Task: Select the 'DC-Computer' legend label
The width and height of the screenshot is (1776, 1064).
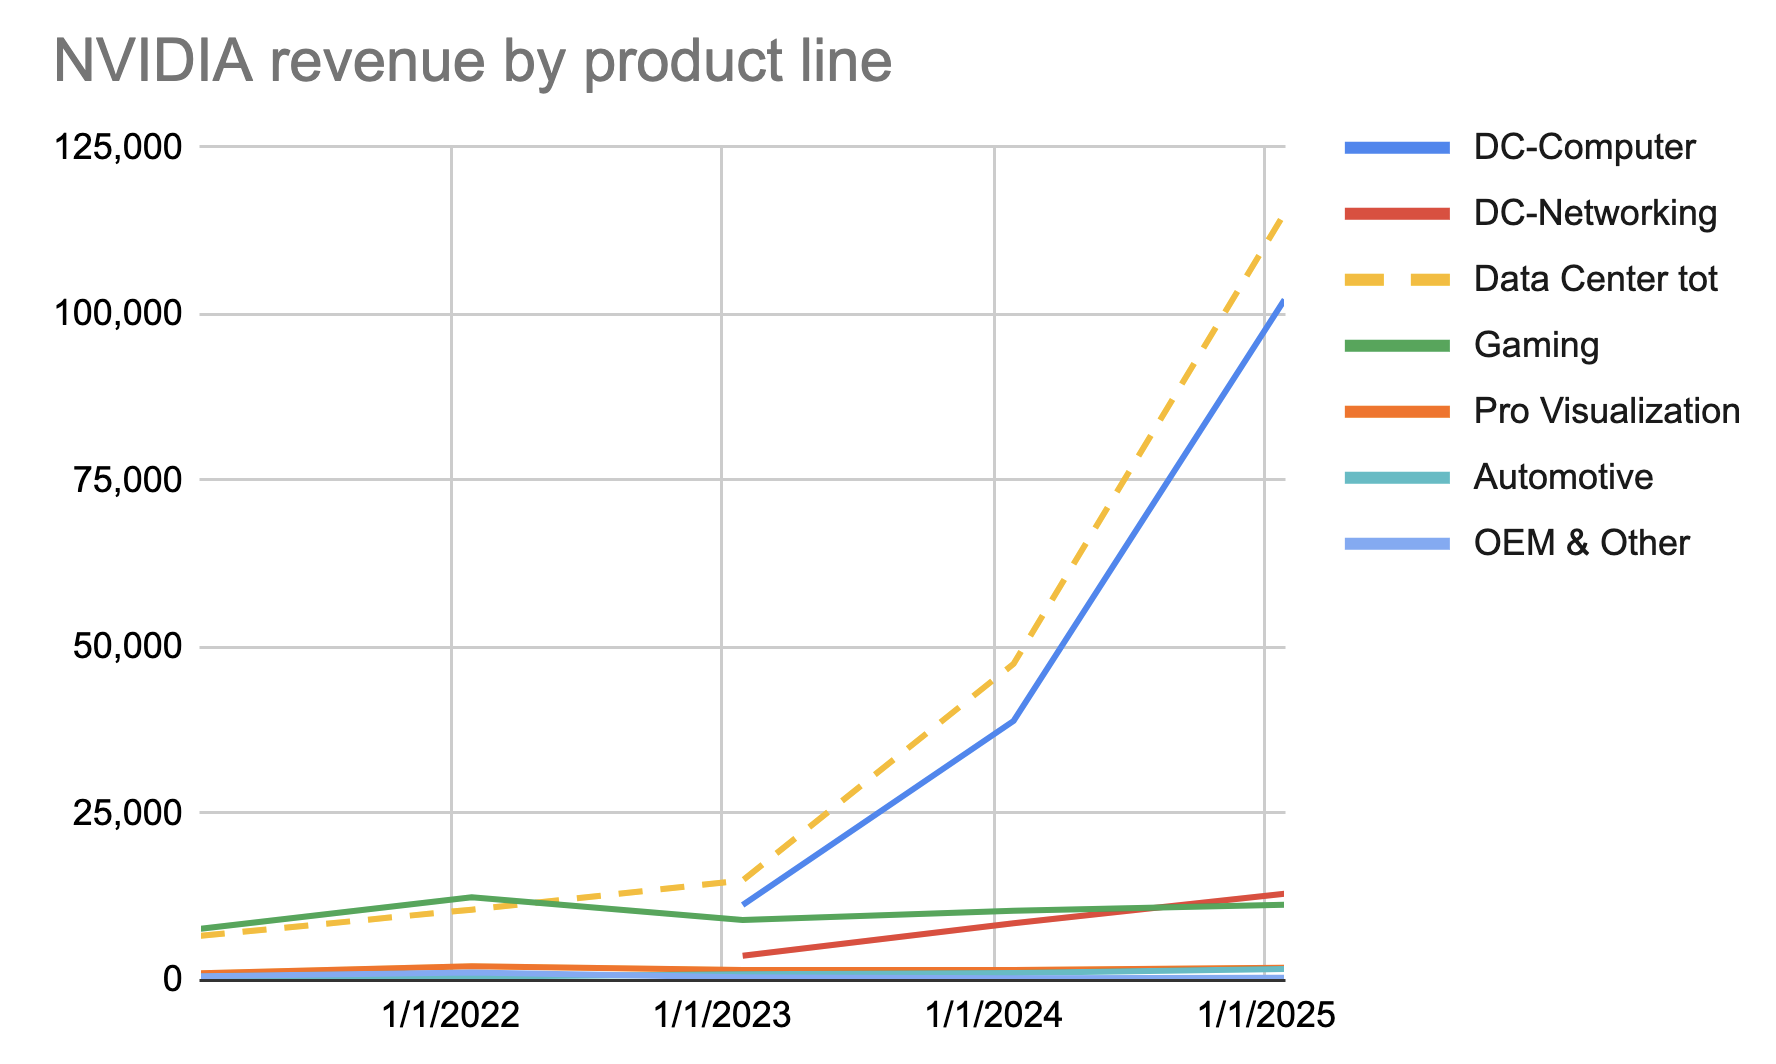Action: click(x=1584, y=147)
